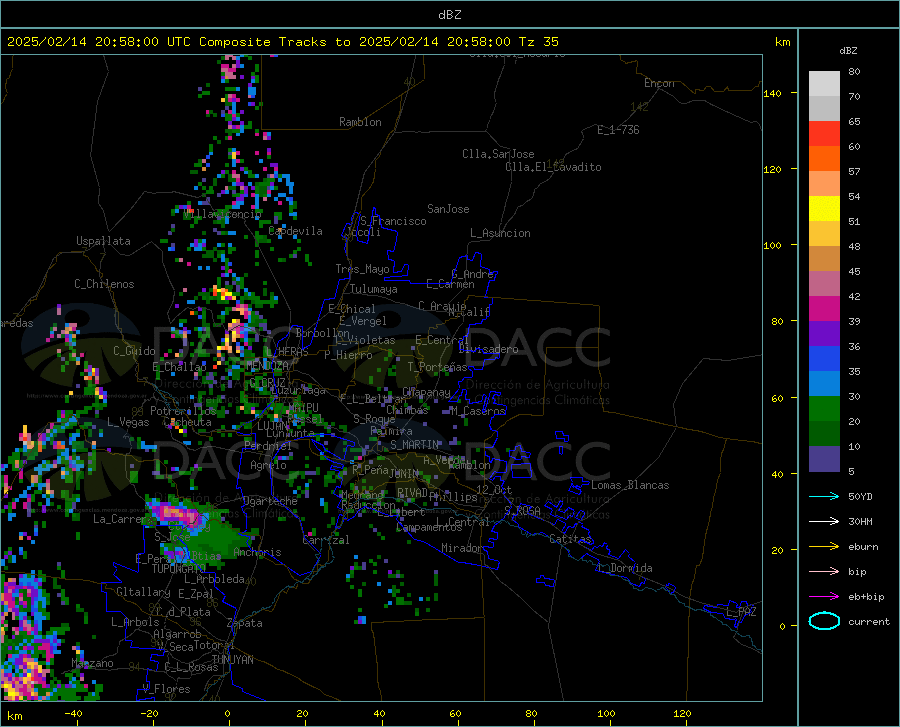Viewport: 900px width, 727px height.
Task: Click the 'dBZ' heading above color scale
Action: 848,50
